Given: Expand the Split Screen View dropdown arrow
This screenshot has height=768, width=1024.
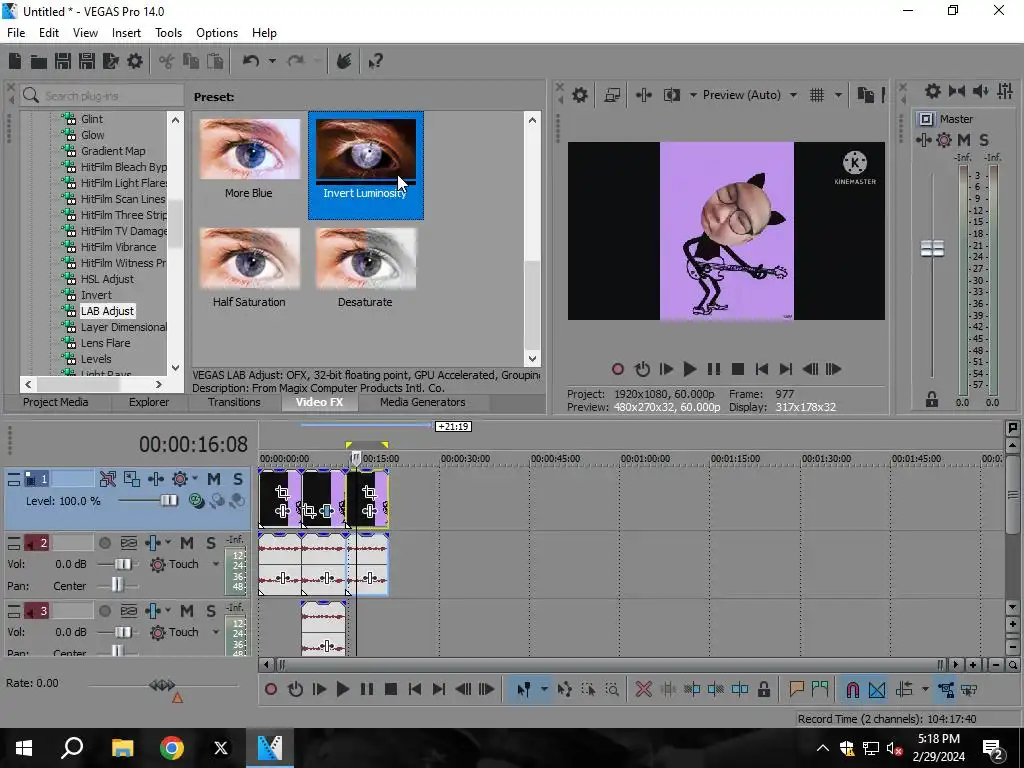Looking at the screenshot, I should pyautogui.click(x=693, y=95).
